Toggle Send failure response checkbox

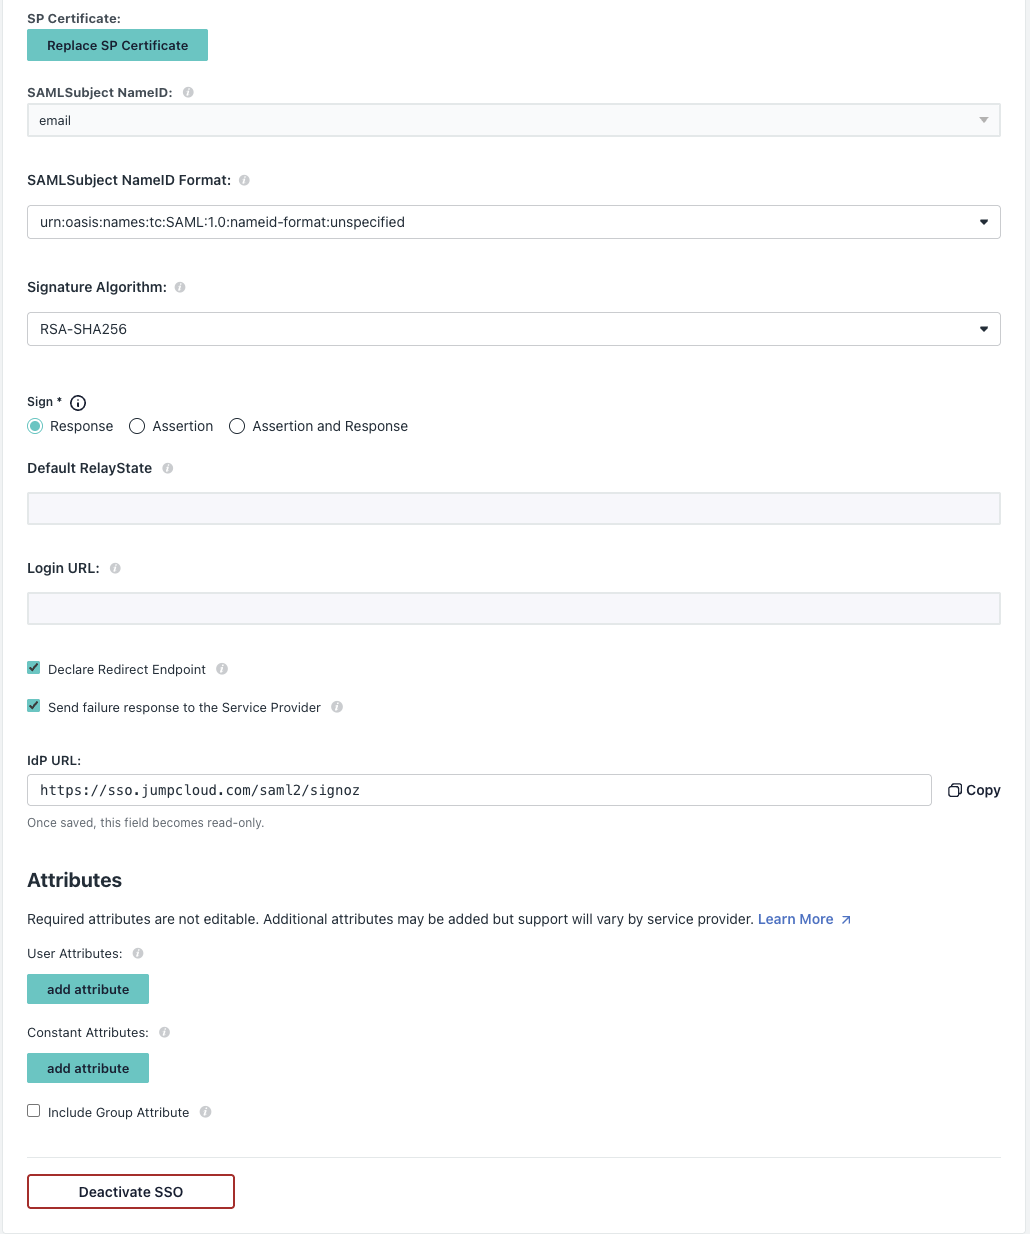click(34, 706)
